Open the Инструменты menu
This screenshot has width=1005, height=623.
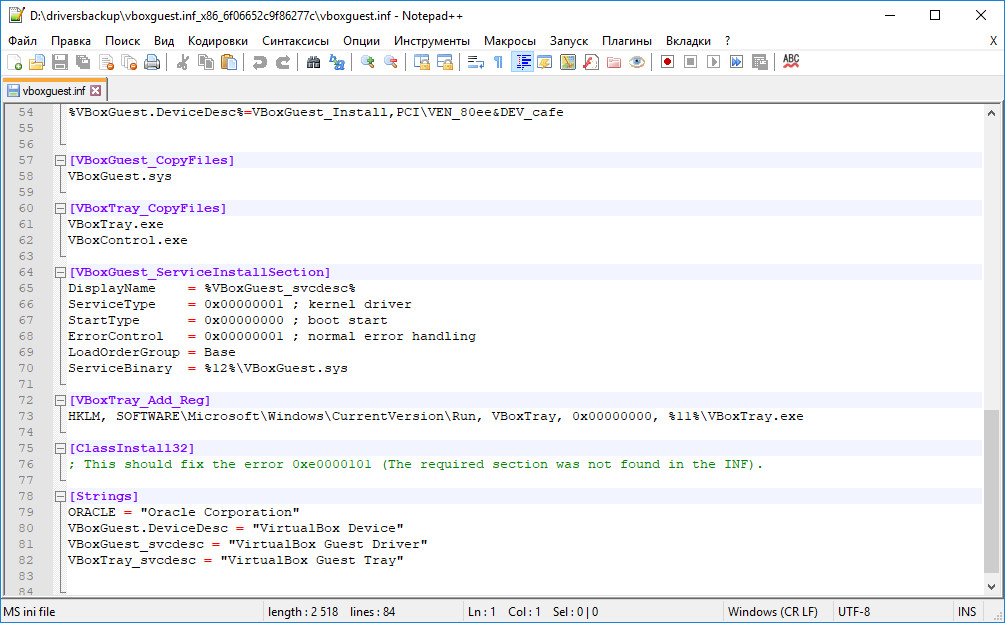(432, 41)
